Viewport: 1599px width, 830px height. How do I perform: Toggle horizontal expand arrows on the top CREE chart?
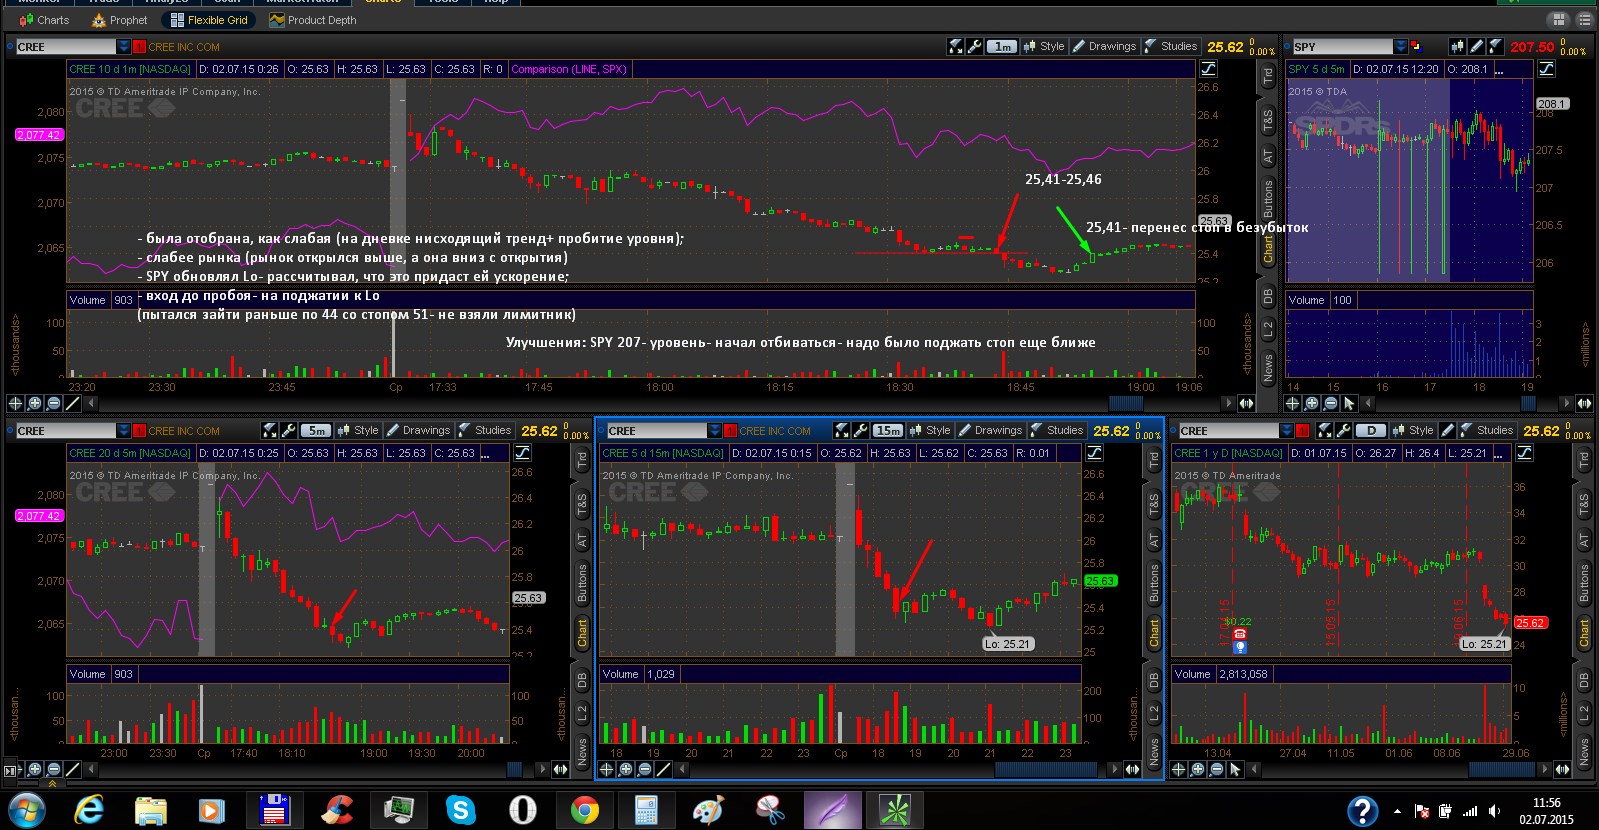coord(1246,403)
